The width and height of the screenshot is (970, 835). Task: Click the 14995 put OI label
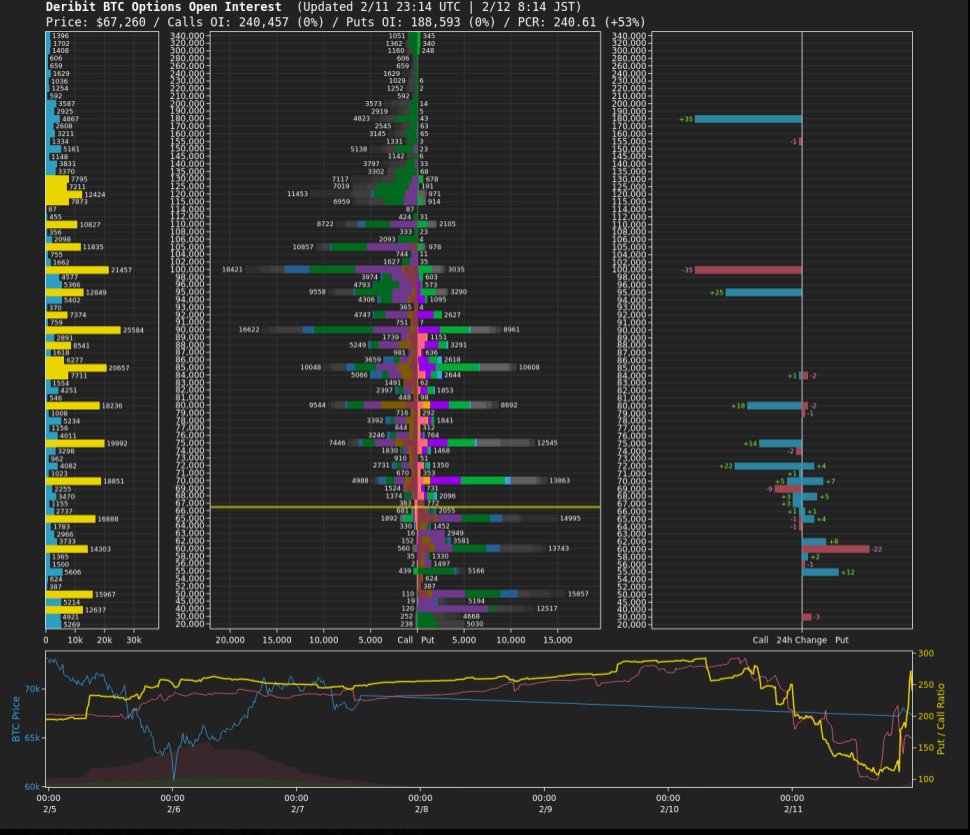570,518
